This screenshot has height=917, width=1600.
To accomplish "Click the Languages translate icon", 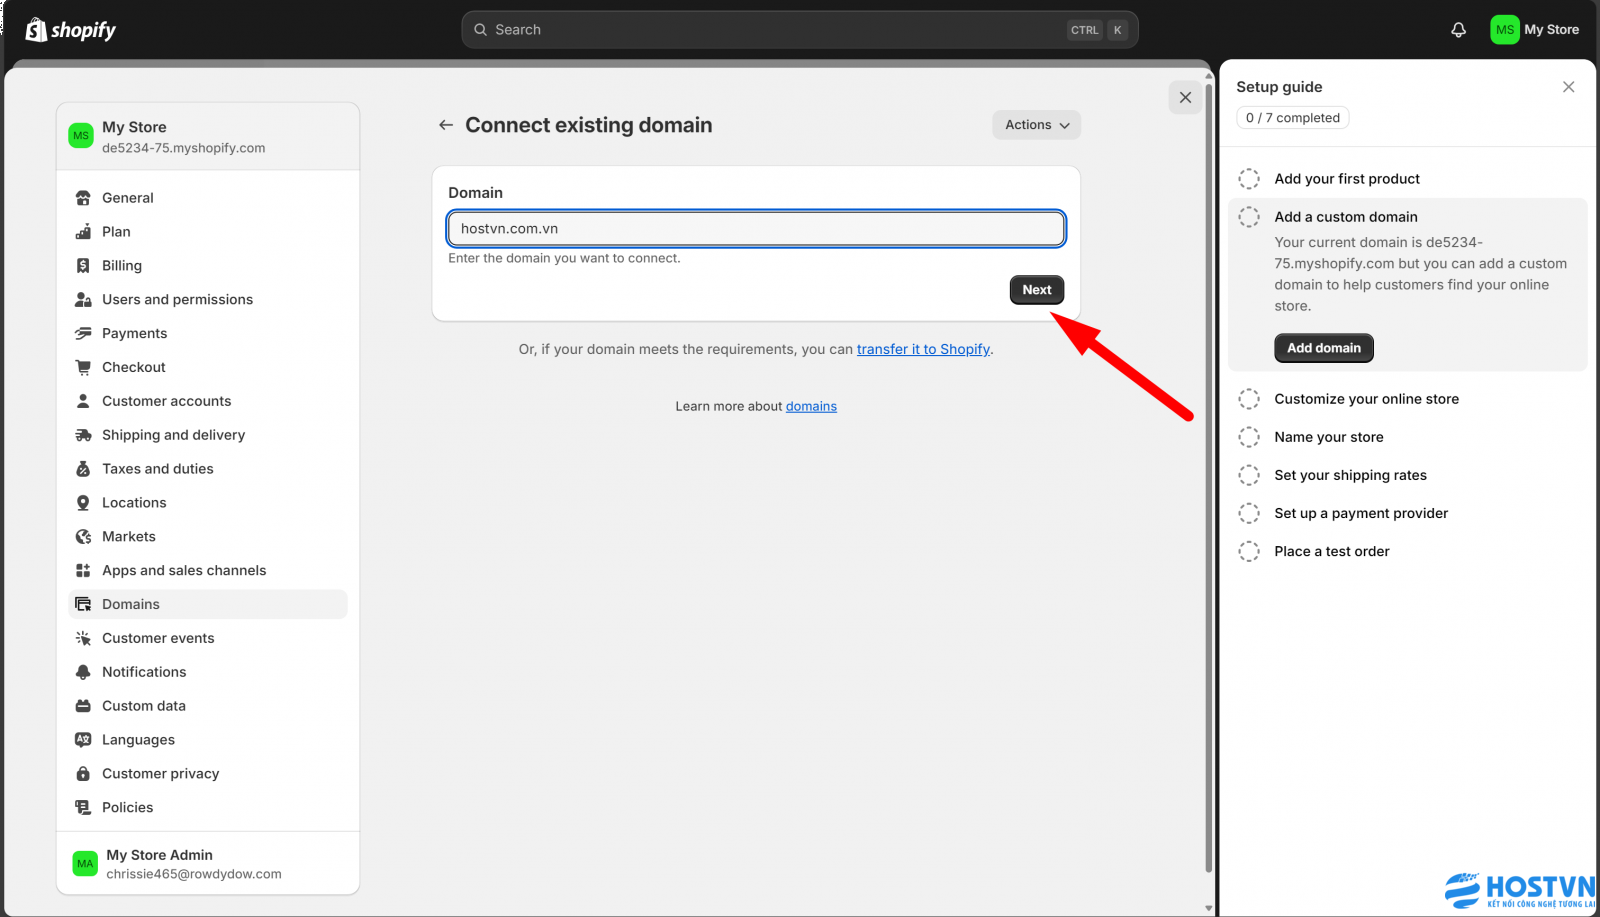I will pyautogui.click(x=83, y=740).
